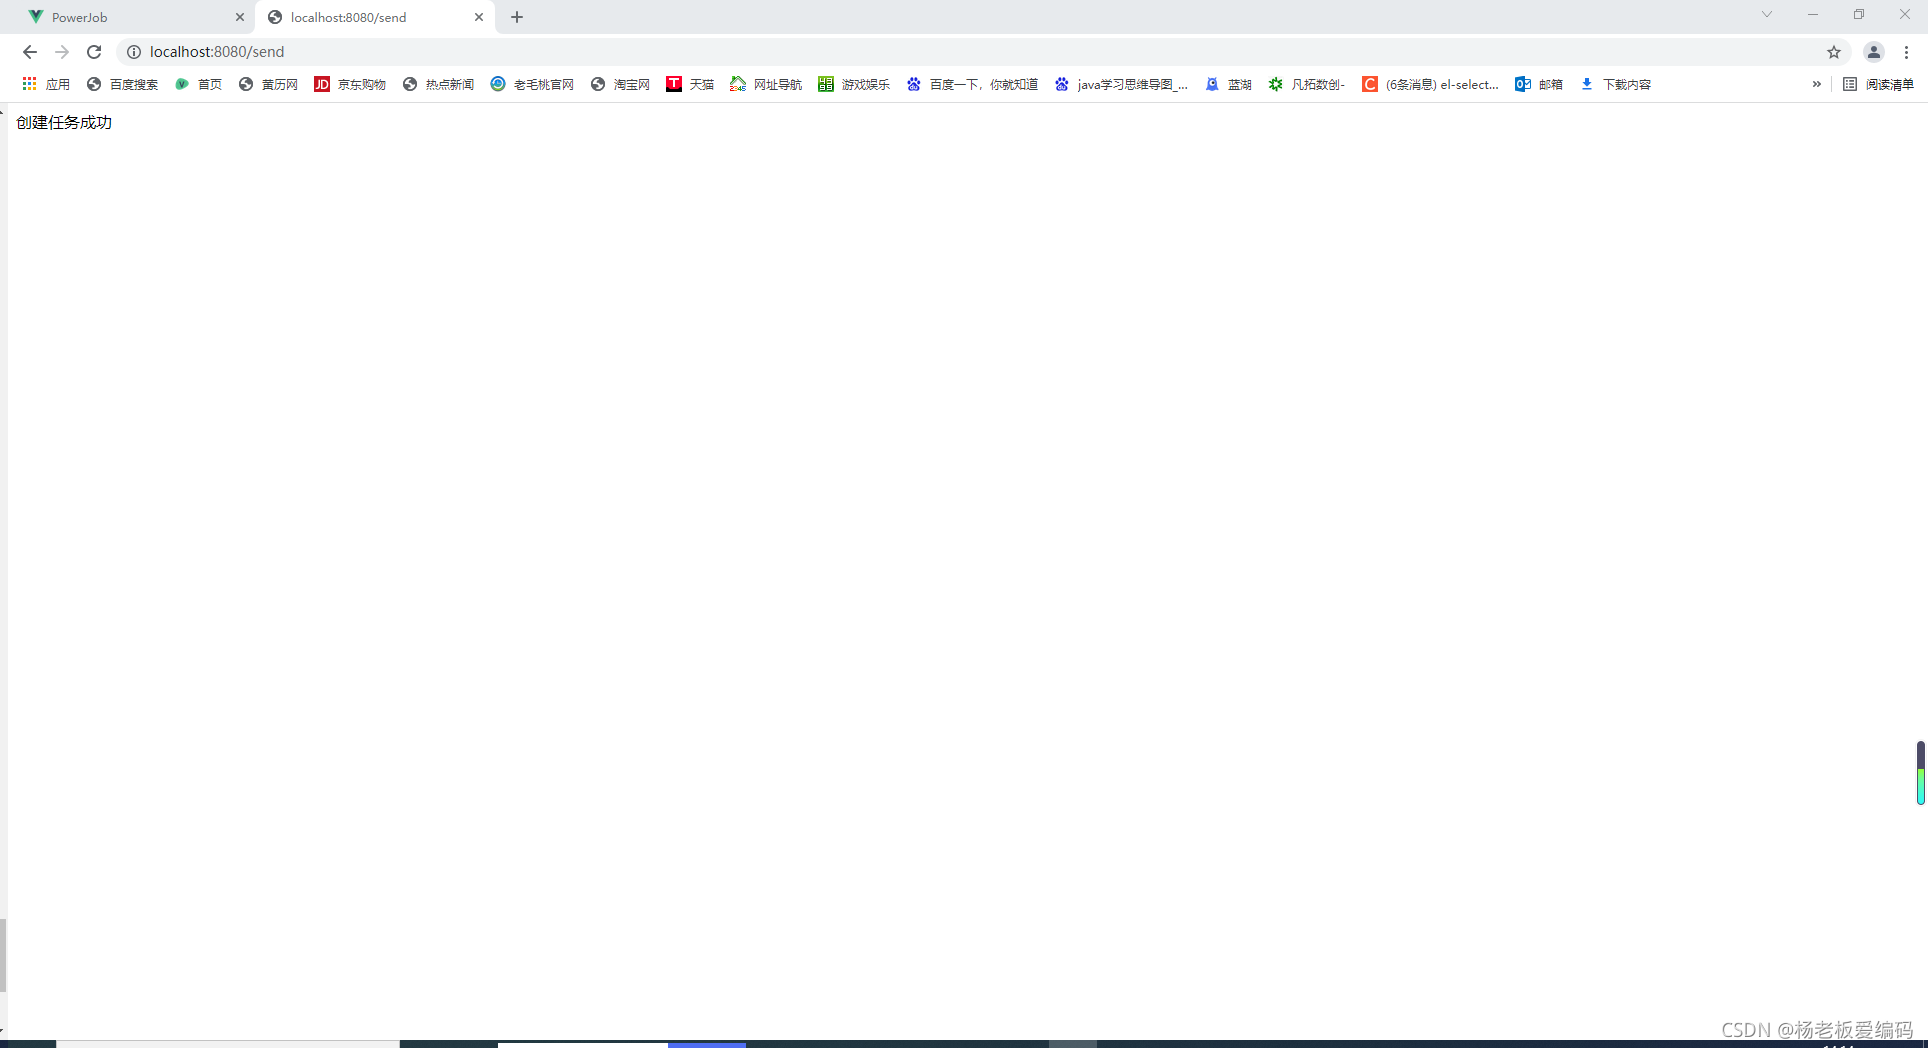Screen dimensions: 1928x1048
Task: Expand the hidden bookmarks chevron
Action: point(1817,84)
